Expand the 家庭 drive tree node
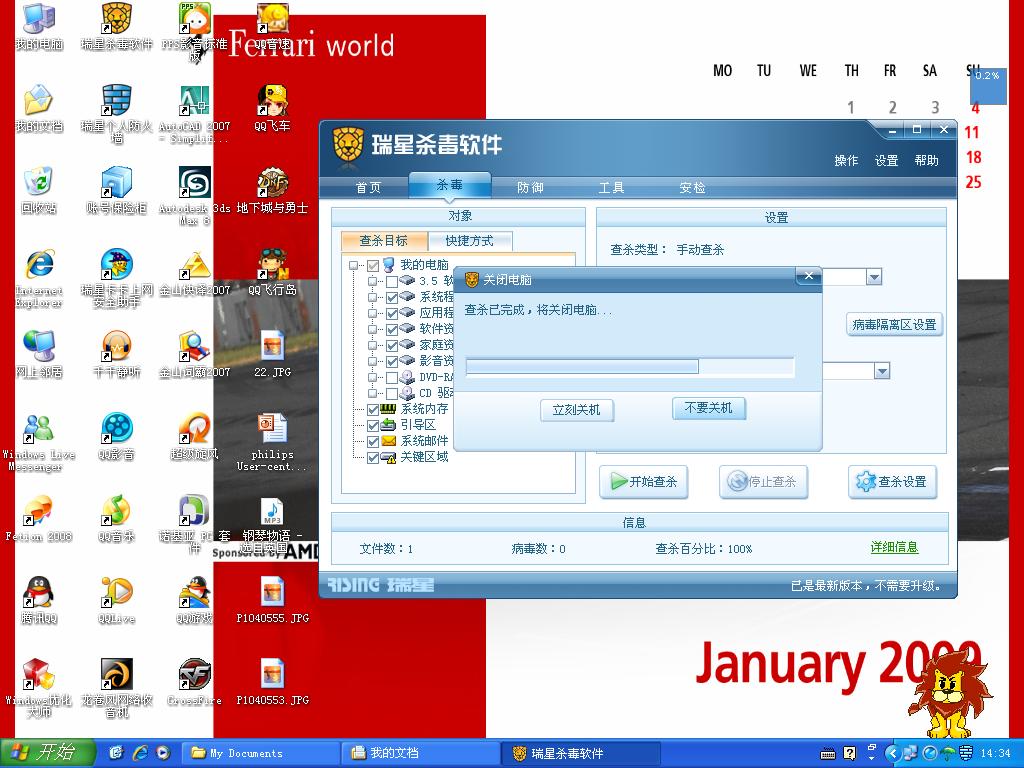1024x768 pixels. [x=372, y=345]
